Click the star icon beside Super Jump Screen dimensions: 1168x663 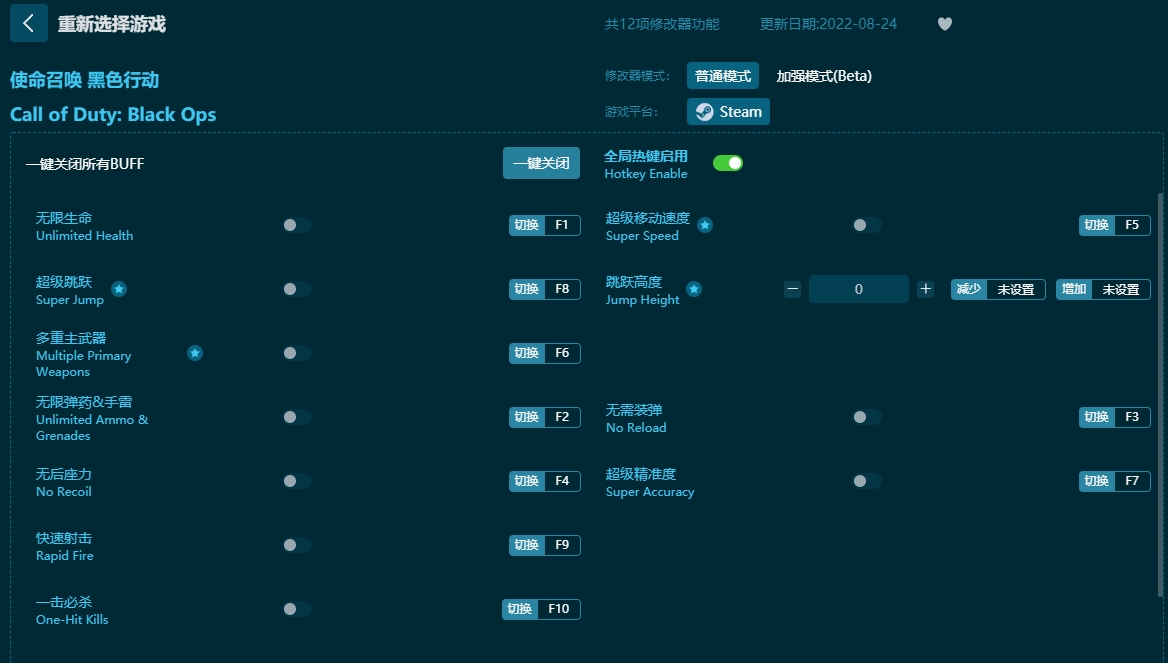coord(118,289)
